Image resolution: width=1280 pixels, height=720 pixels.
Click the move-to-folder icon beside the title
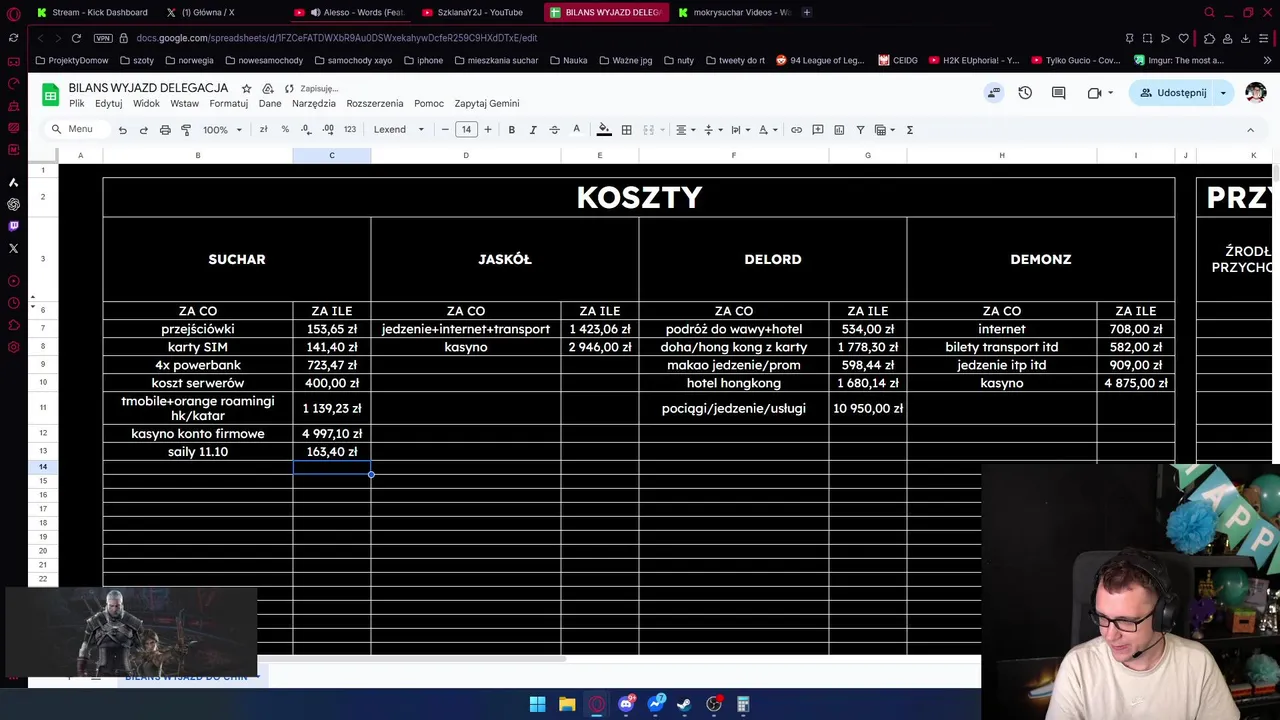click(267, 88)
